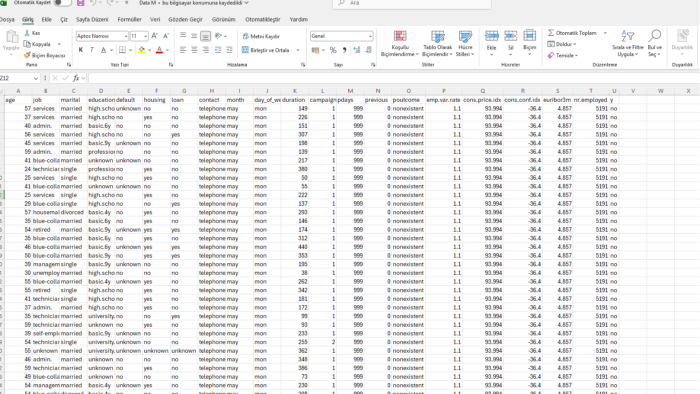
Task: Click the Save icon in title bar
Action: click(x=80, y=3)
